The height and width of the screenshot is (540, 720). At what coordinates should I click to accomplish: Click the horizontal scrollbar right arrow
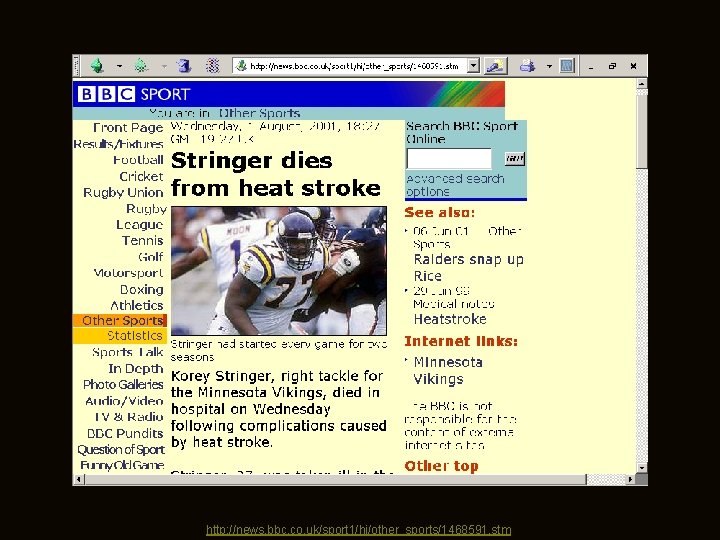(630, 479)
